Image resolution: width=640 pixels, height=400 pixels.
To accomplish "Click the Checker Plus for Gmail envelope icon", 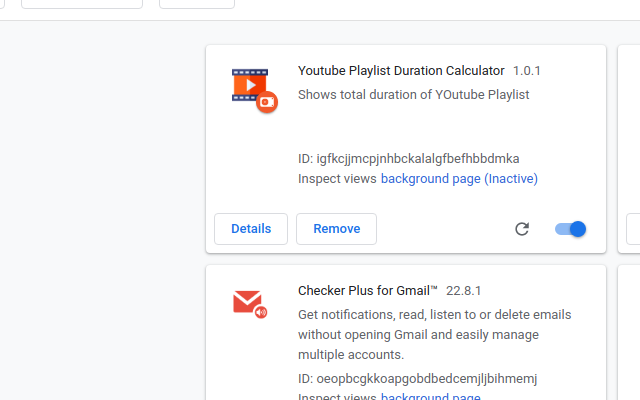I will click(250, 304).
